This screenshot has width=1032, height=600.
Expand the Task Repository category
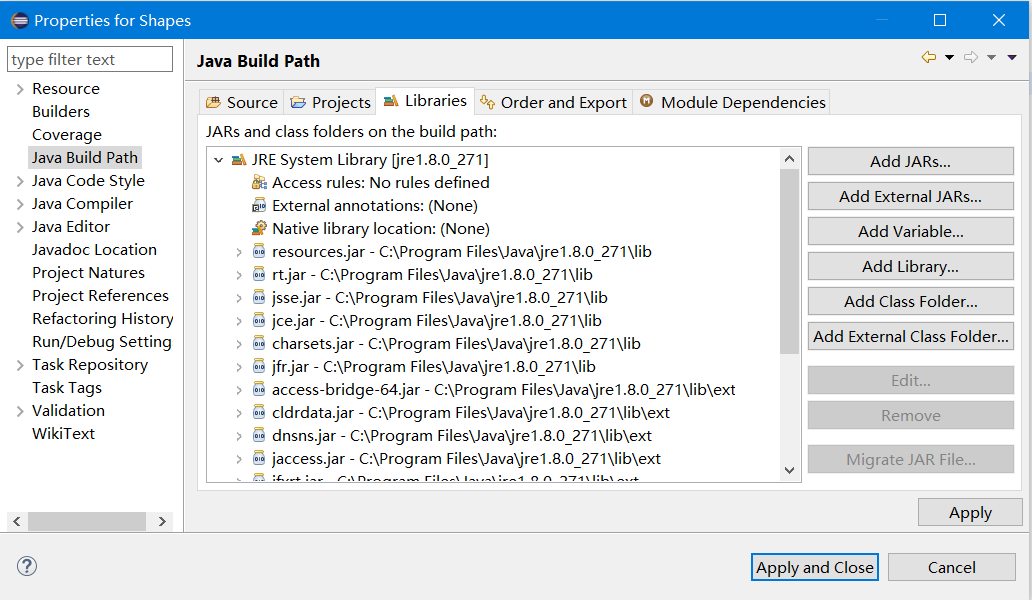pos(20,365)
